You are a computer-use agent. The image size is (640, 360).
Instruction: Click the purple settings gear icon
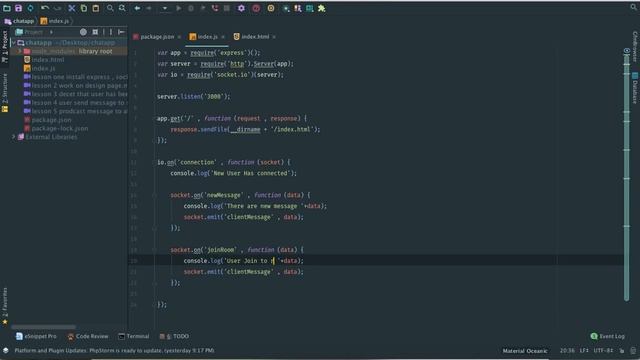[241, 8]
